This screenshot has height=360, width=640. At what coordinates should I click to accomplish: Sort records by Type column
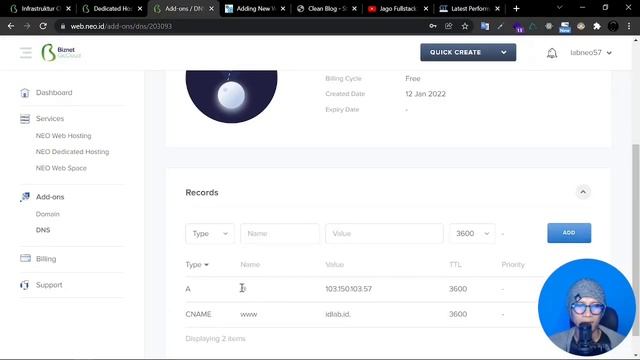click(197, 264)
